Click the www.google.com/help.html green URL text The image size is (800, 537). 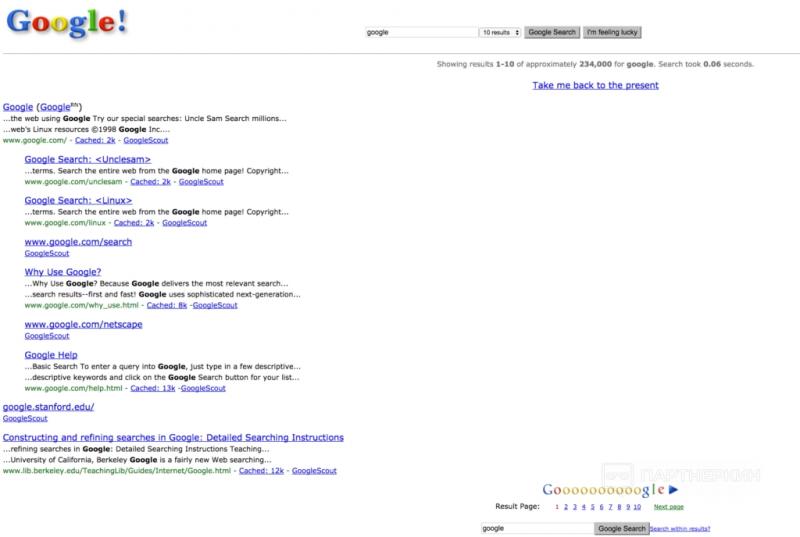coord(73,389)
